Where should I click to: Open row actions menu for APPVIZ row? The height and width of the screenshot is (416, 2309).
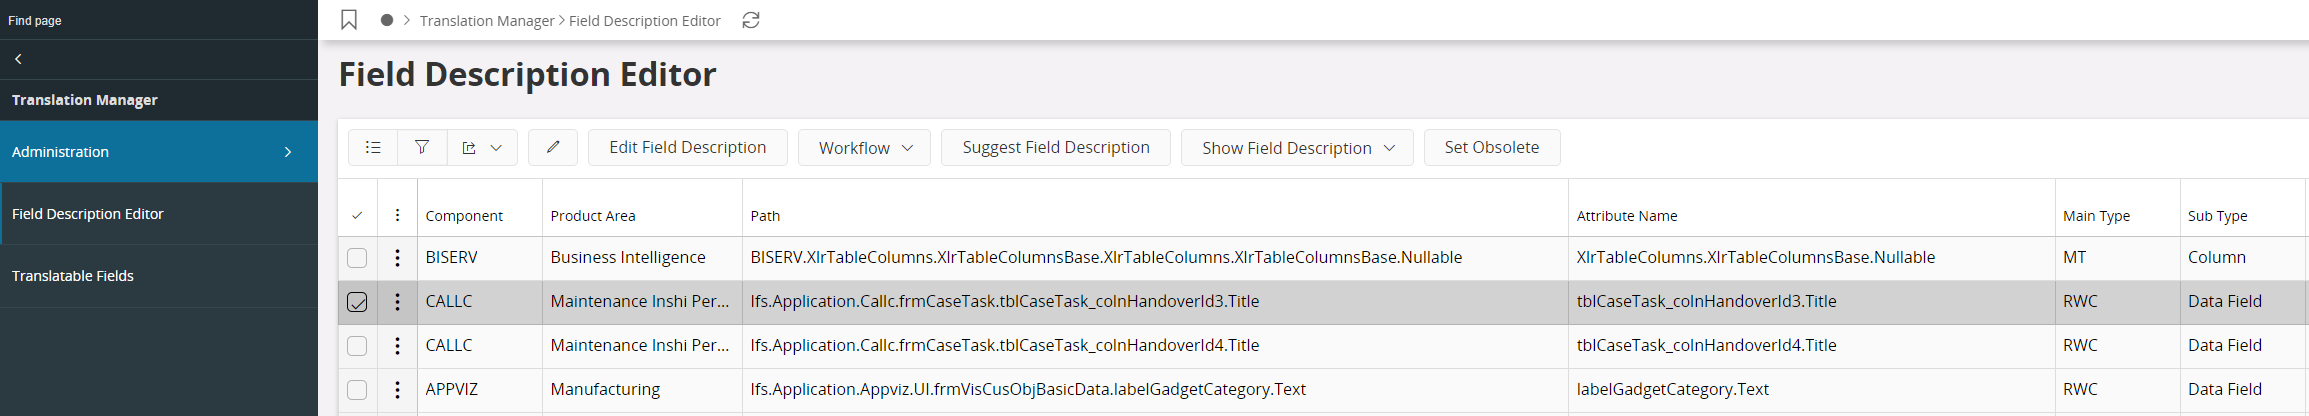pos(397,390)
